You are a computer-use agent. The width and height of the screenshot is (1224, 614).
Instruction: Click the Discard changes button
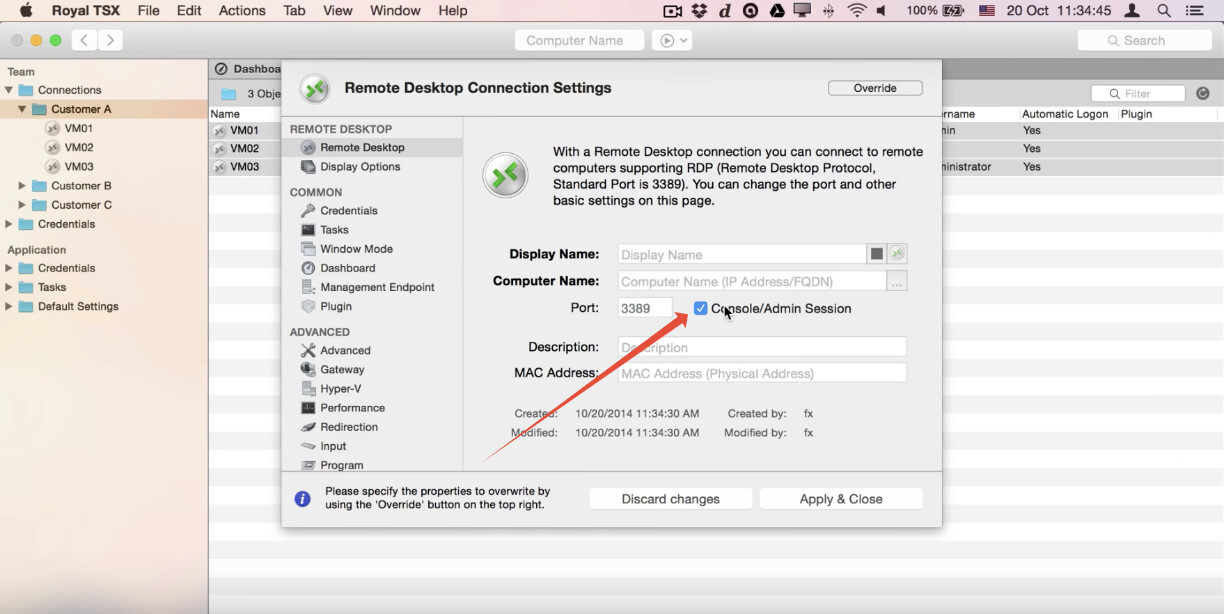670,499
